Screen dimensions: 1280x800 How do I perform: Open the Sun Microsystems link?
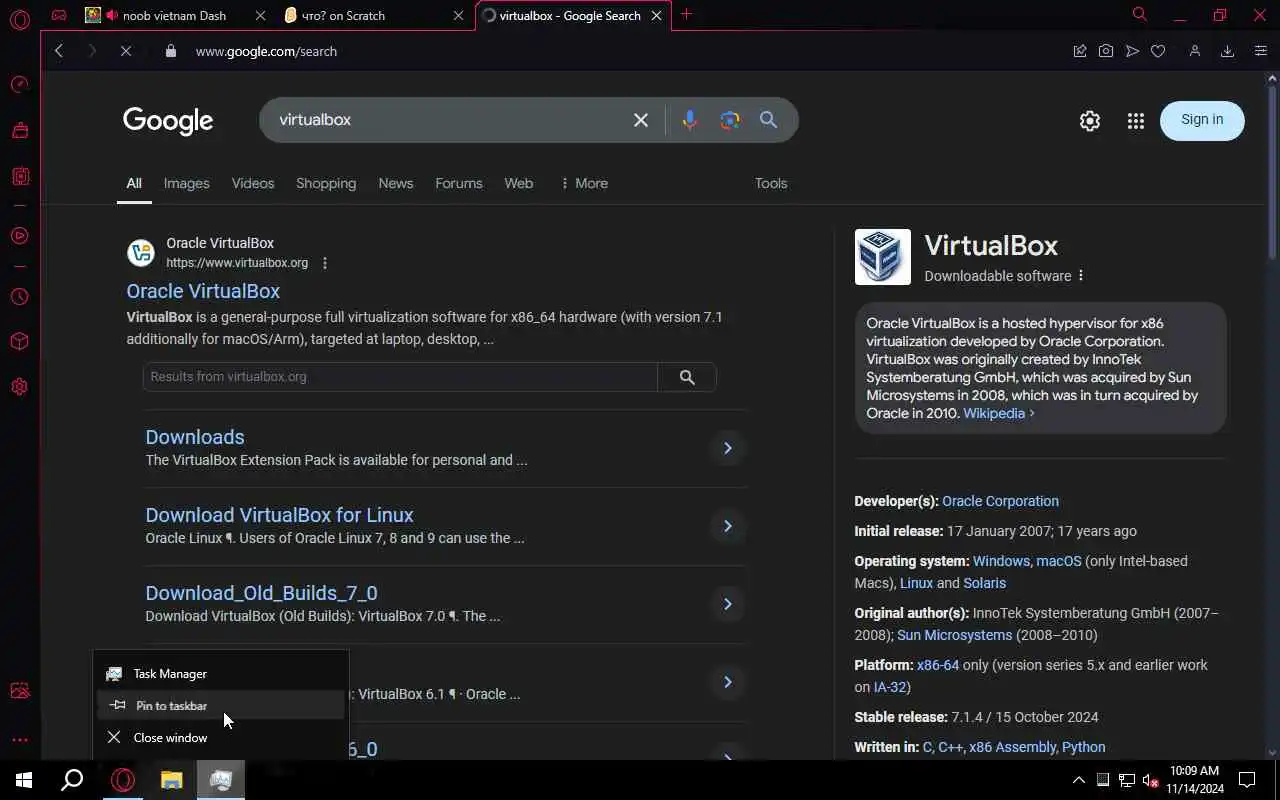pos(955,635)
